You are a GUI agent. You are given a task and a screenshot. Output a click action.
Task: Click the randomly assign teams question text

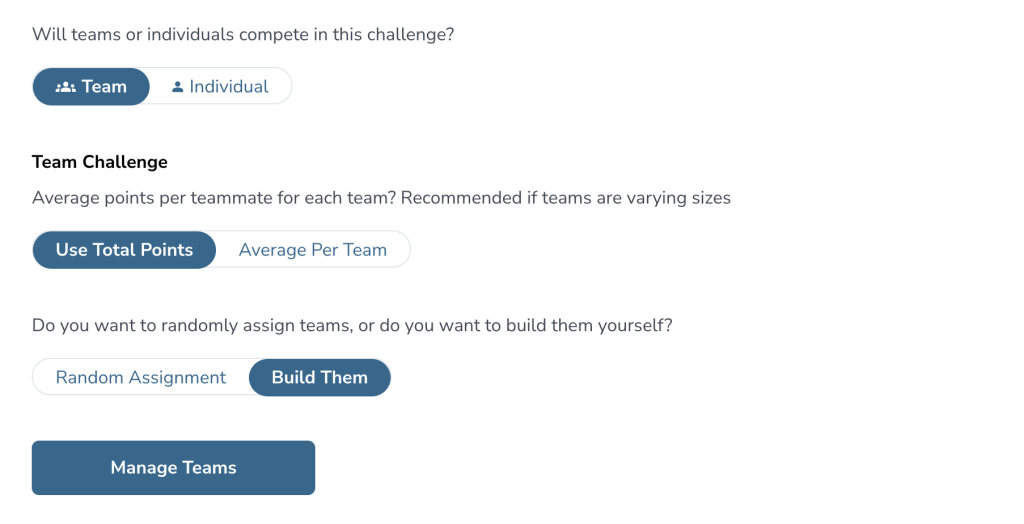354,326
